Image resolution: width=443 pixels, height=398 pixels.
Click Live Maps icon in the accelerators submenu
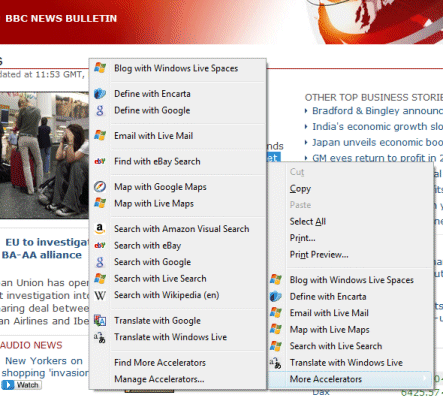coord(100,203)
